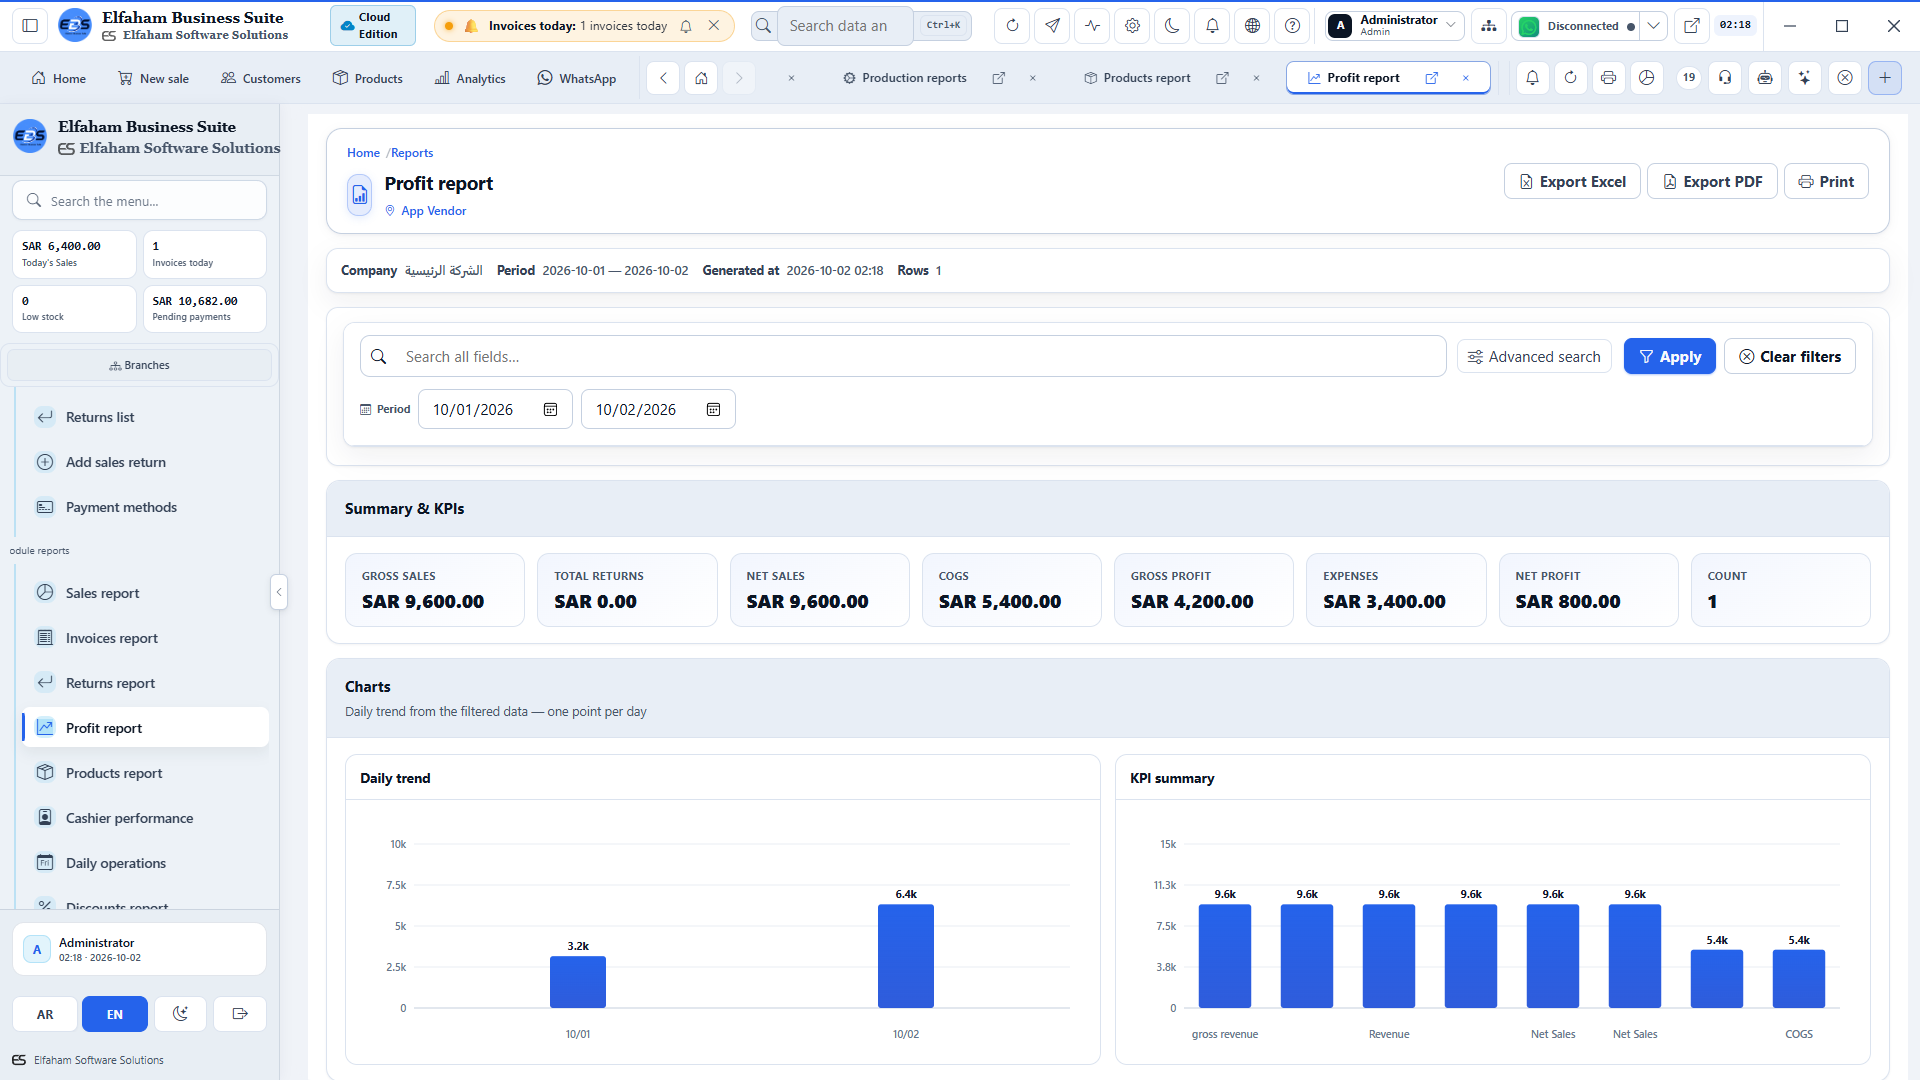
Task: Open the end date calendar picker
Action: [x=713, y=410]
